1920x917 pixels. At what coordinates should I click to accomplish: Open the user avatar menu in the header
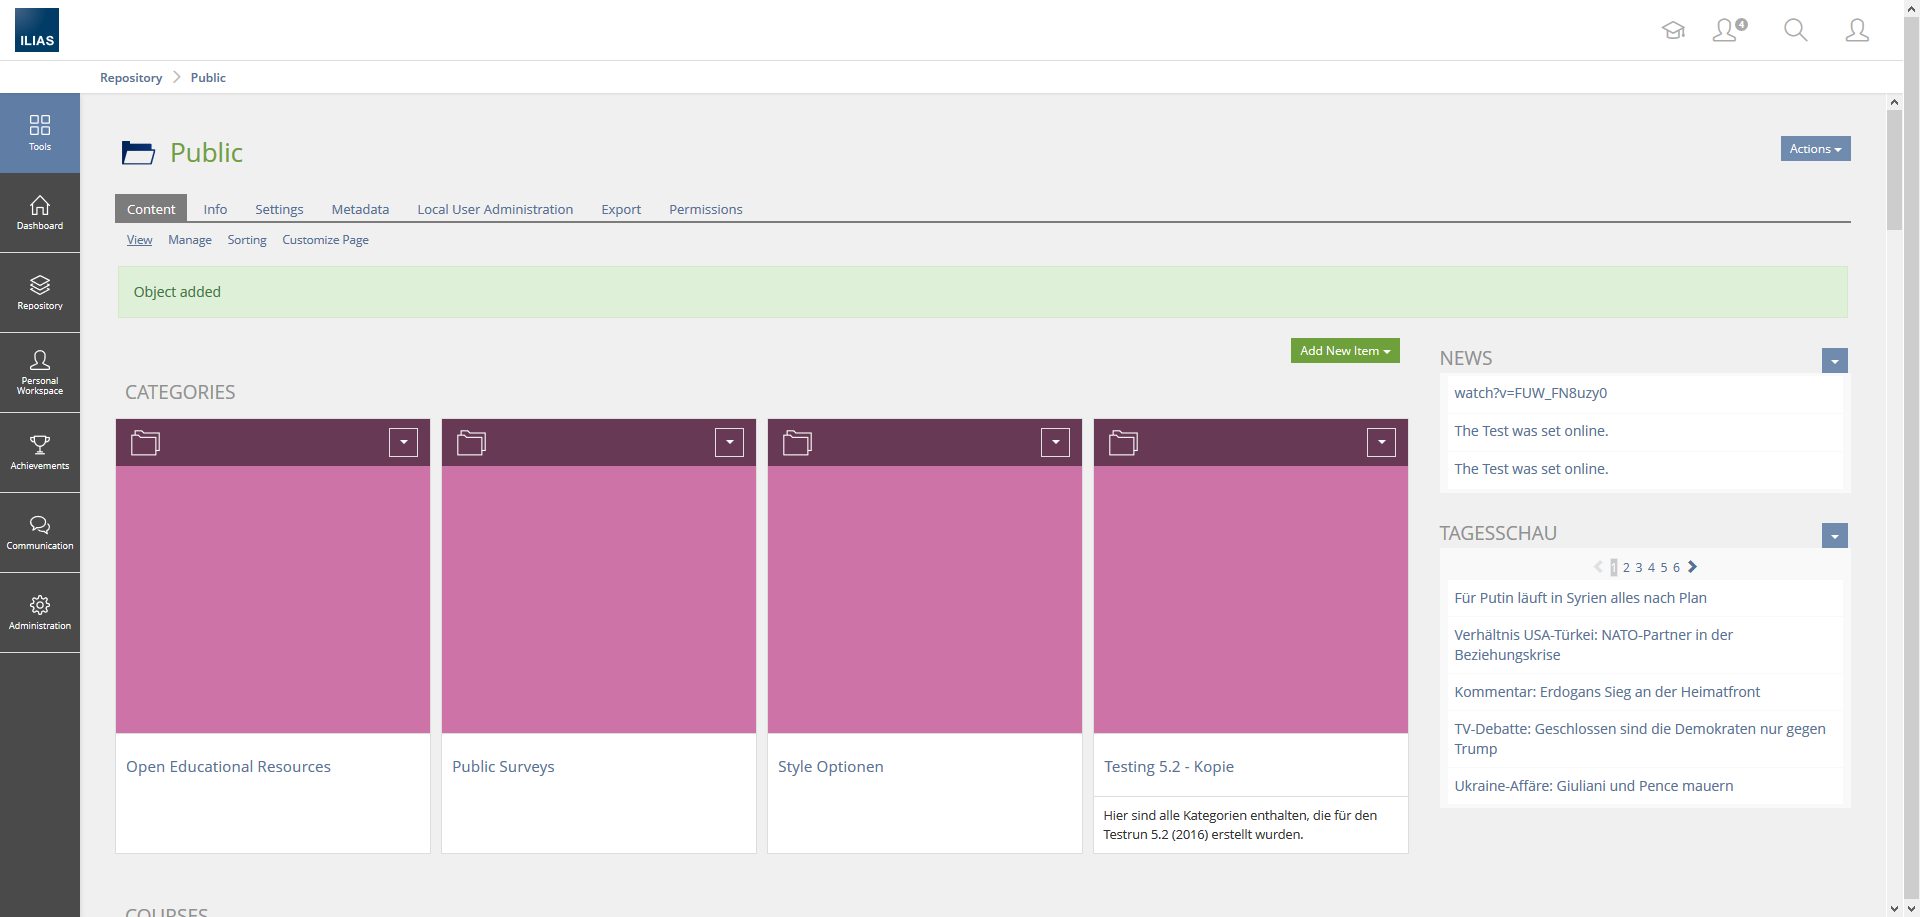[1856, 30]
